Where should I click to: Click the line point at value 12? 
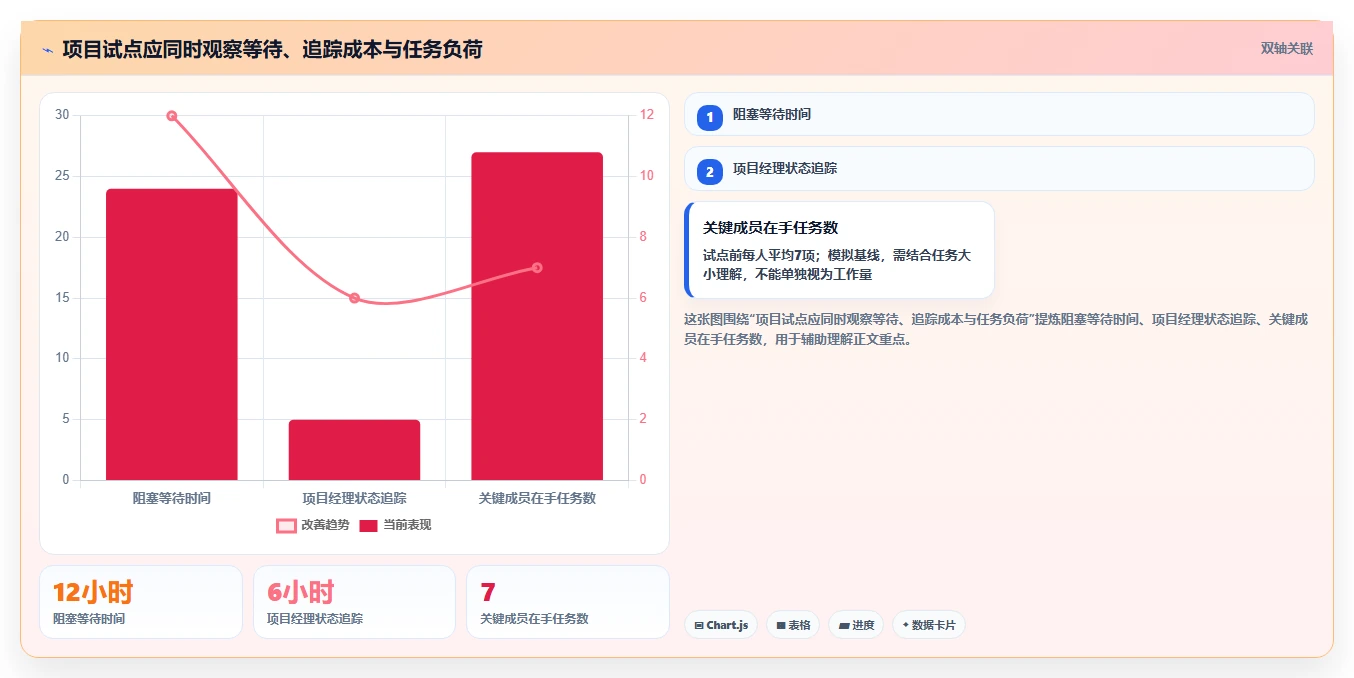tap(172, 116)
